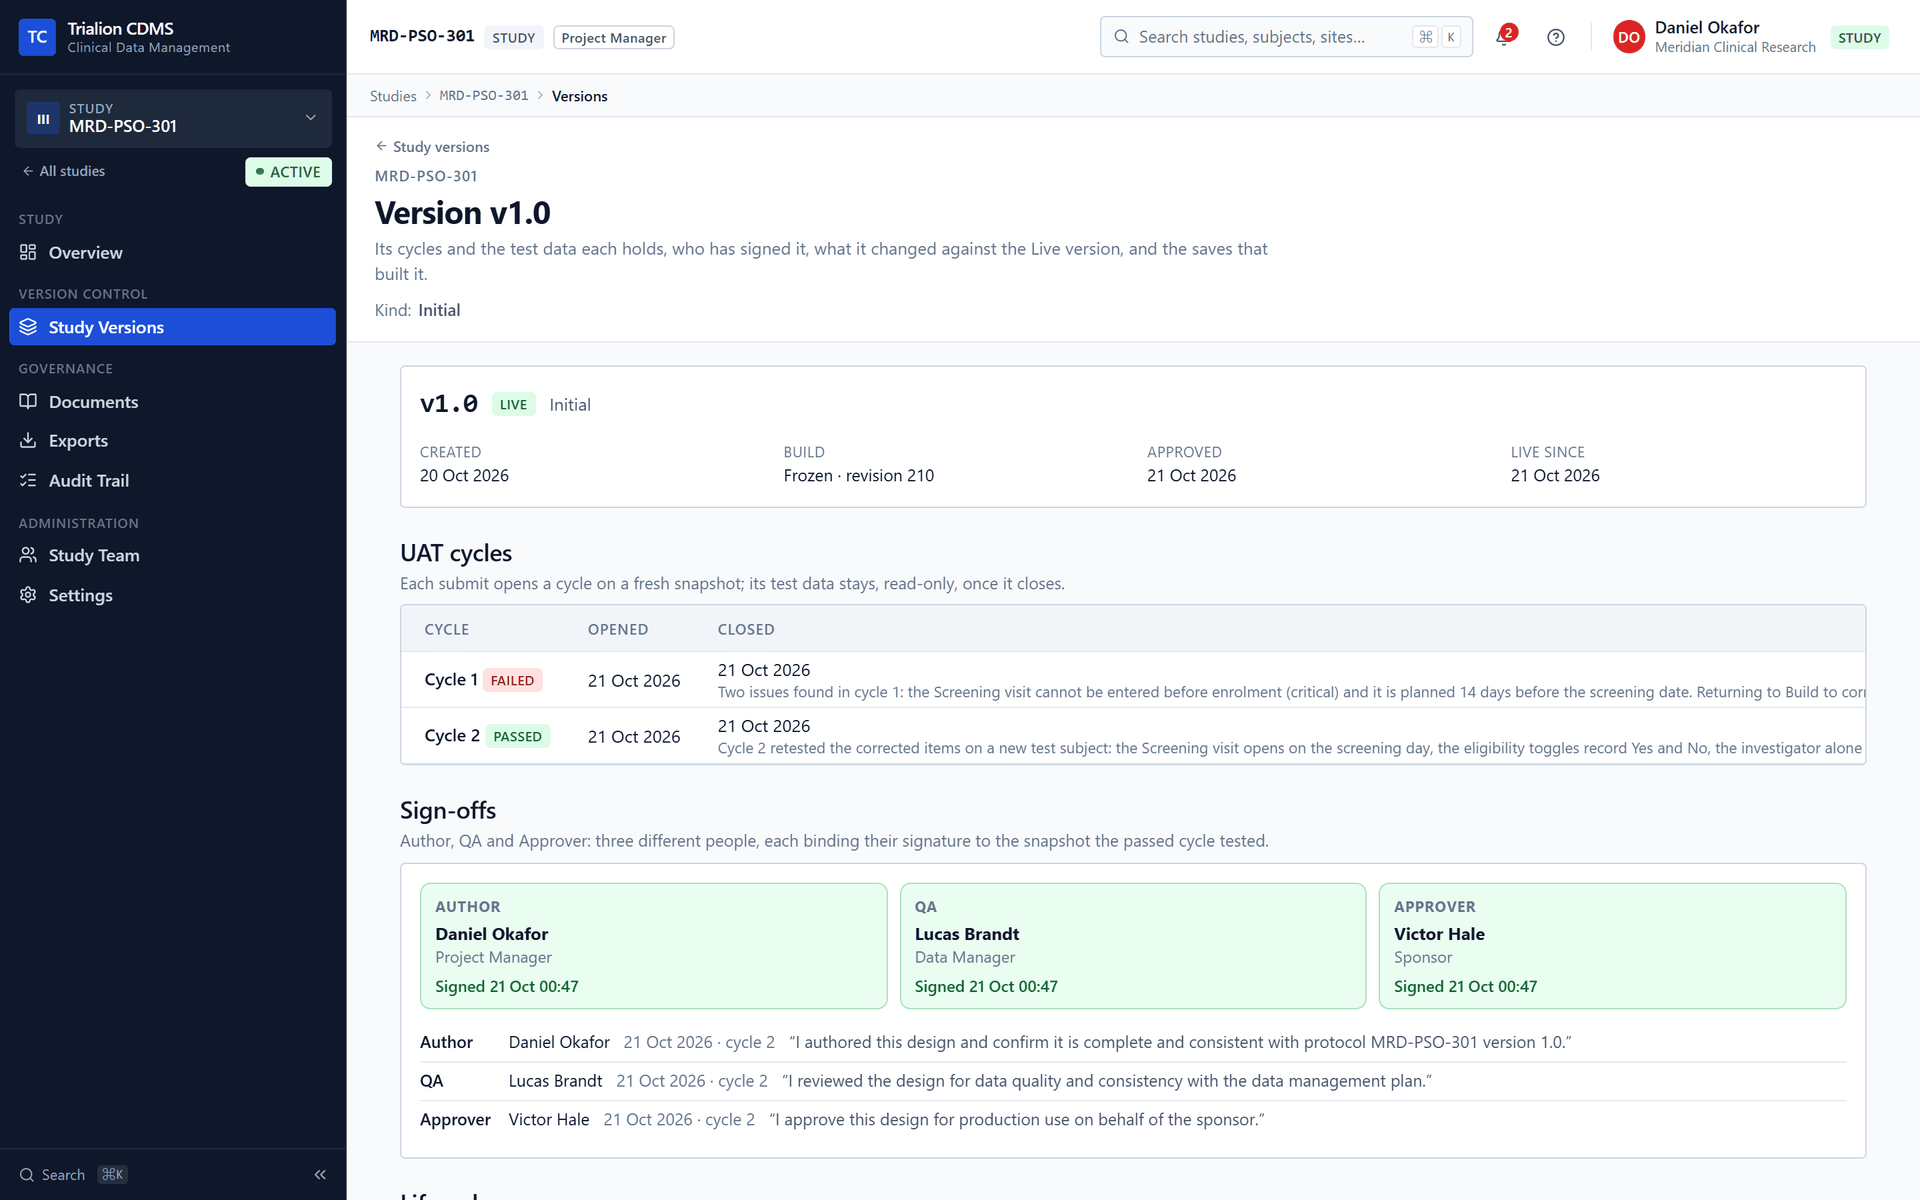Click the Approver sign-off card for Victor Hale
Screen dimensions: 1920x1200
(x=1612, y=946)
